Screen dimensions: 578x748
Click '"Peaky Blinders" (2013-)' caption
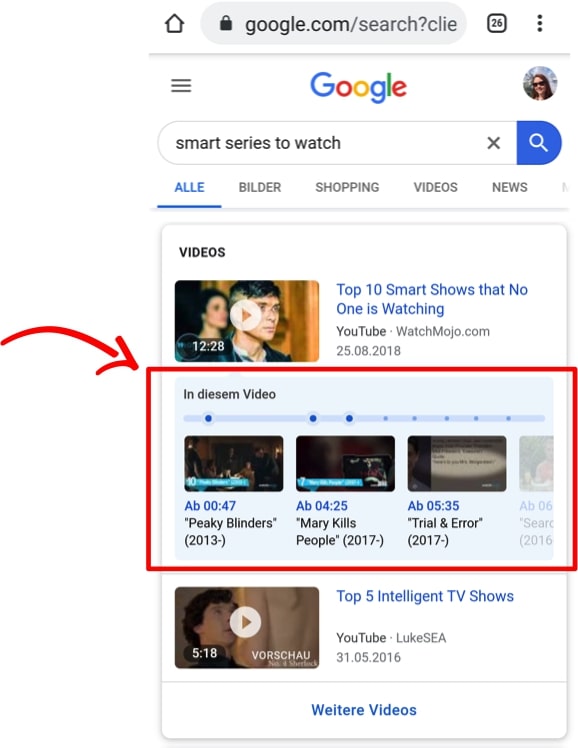click(x=230, y=532)
